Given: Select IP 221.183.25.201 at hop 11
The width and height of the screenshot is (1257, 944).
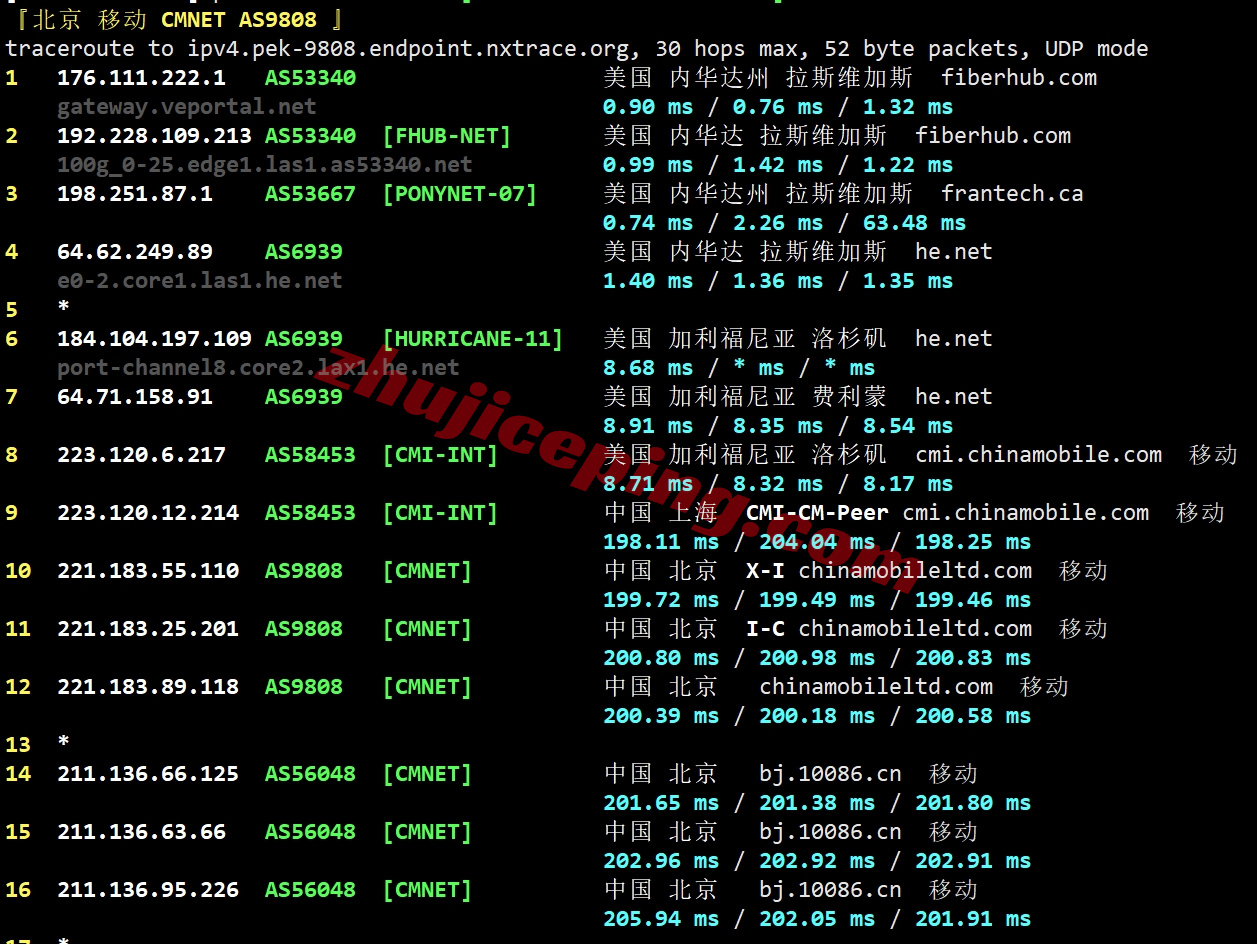Looking at the screenshot, I should [148, 628].
